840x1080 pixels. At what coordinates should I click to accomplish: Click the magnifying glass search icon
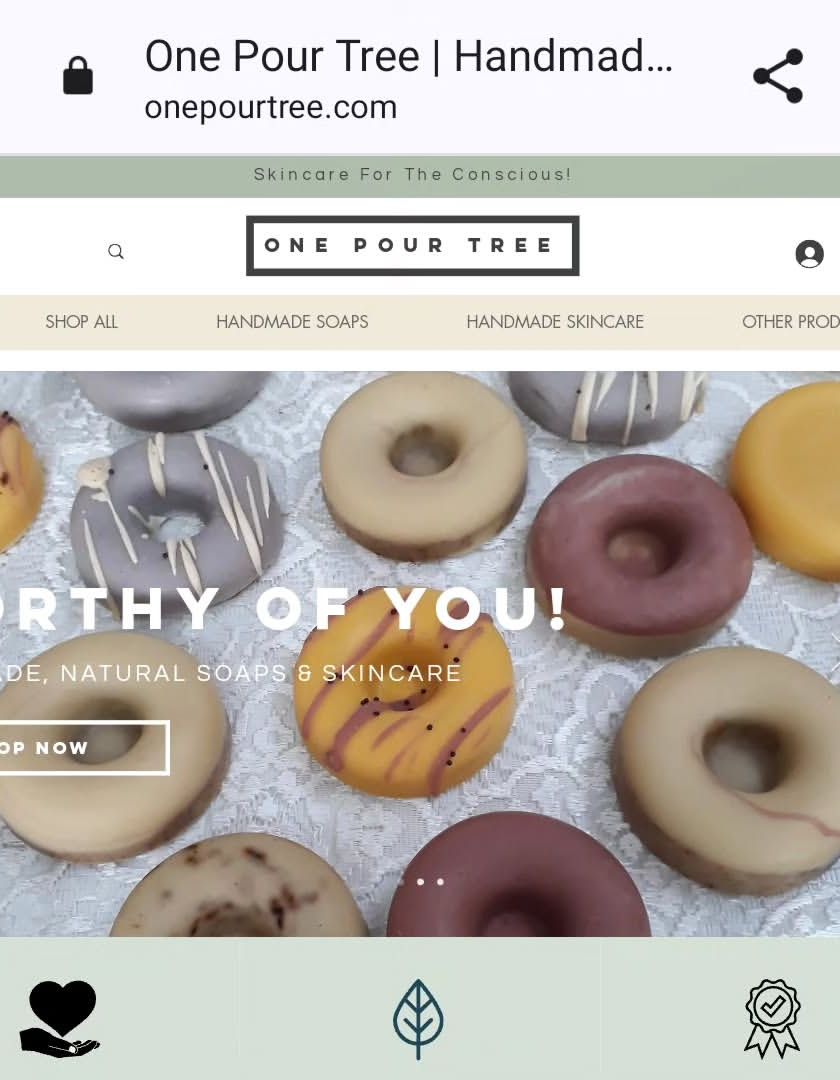(116, 251)
